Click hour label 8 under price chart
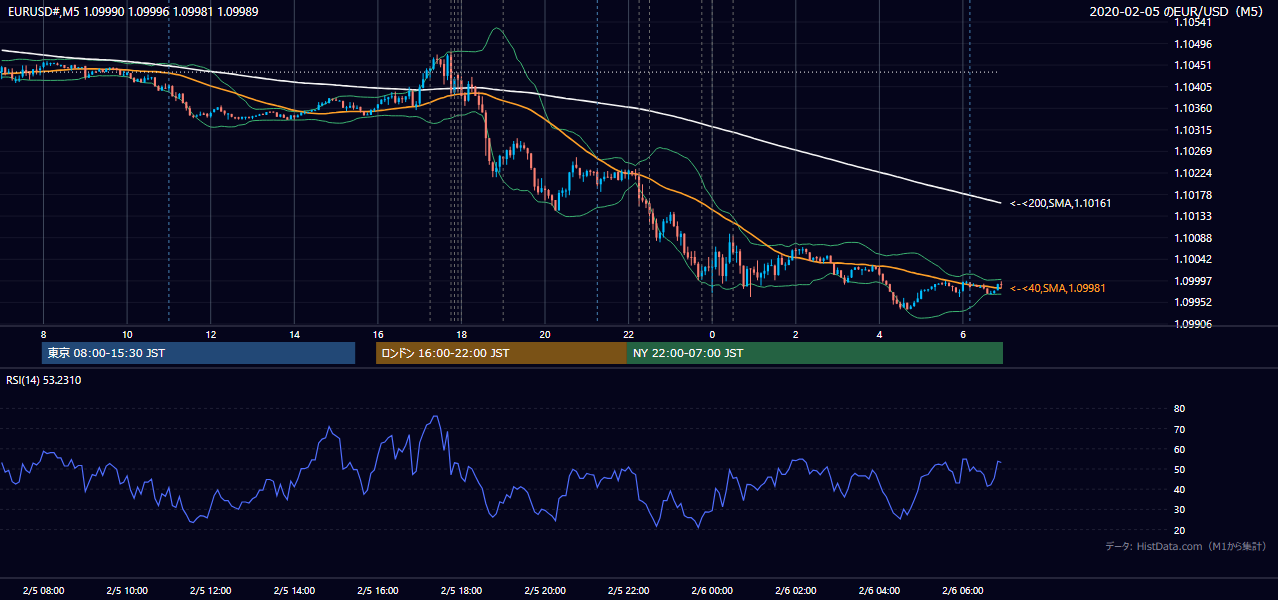Screen dimensions: 1278x600 [x=43, y=334]
